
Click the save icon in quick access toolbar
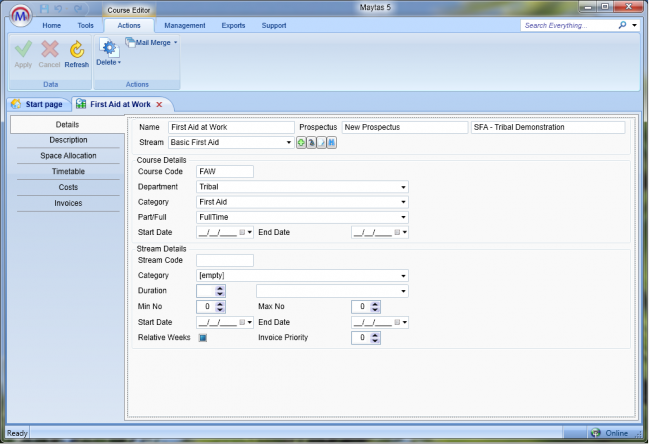coord(44,8)
